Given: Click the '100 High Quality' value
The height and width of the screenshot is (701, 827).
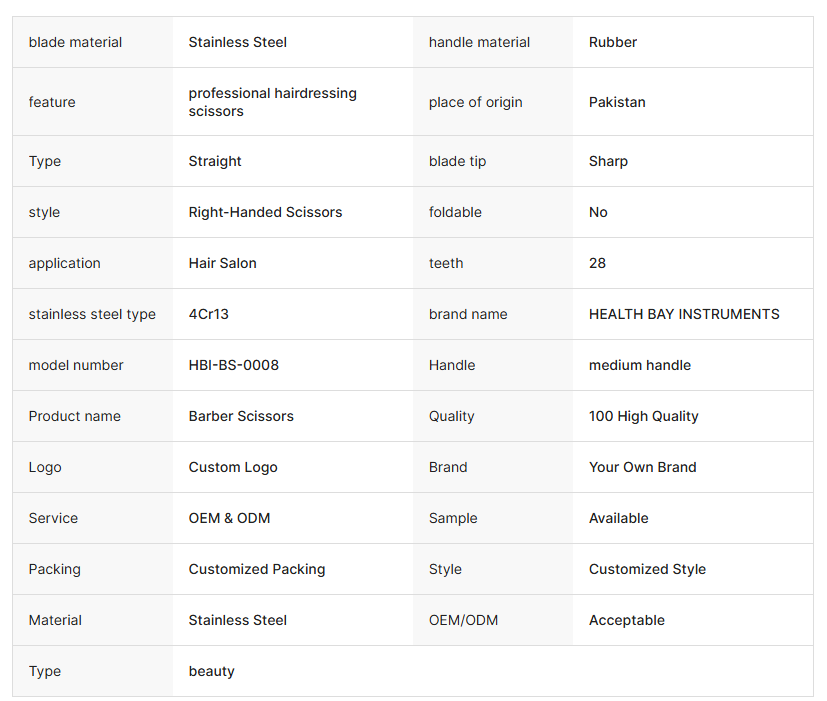Looking at the screenshot, I should point(643,416).
